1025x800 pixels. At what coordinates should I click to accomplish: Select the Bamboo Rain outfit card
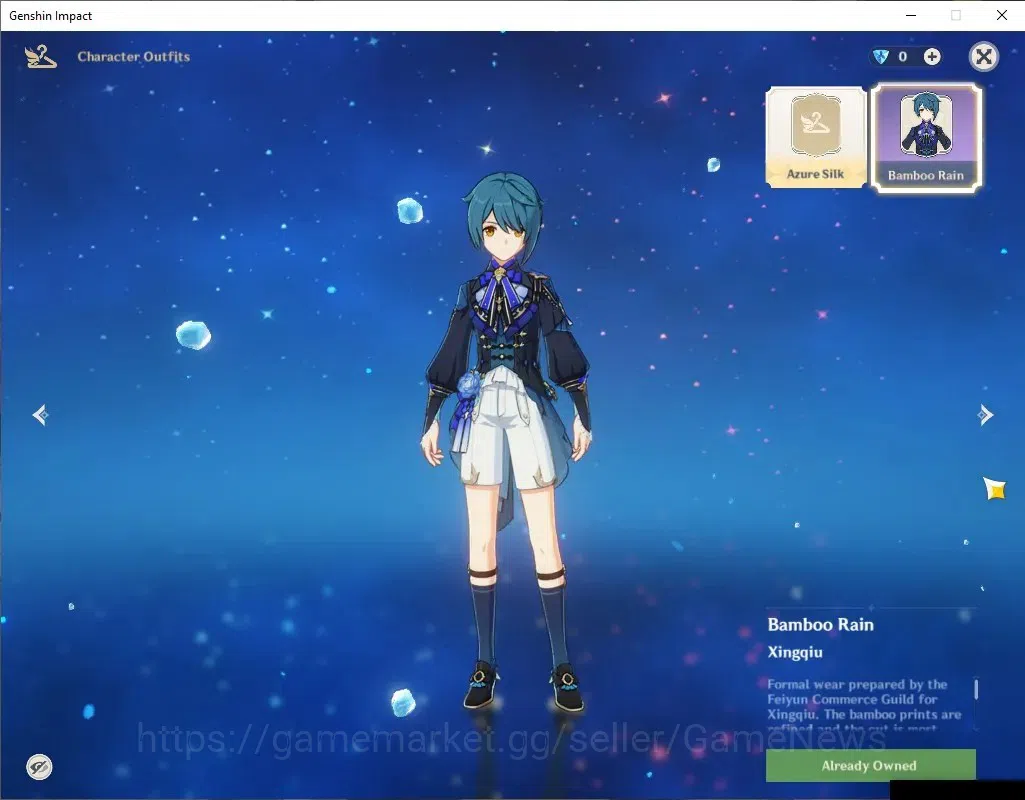(926, 138)
